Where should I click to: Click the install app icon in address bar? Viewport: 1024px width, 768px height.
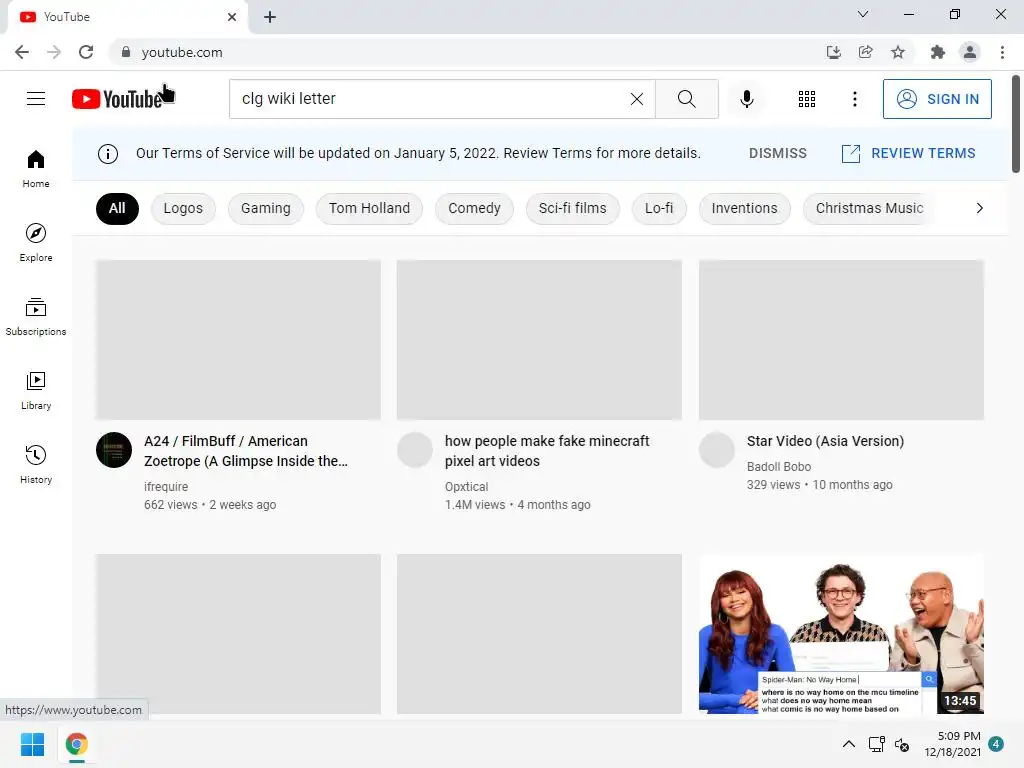pos(833,52)
